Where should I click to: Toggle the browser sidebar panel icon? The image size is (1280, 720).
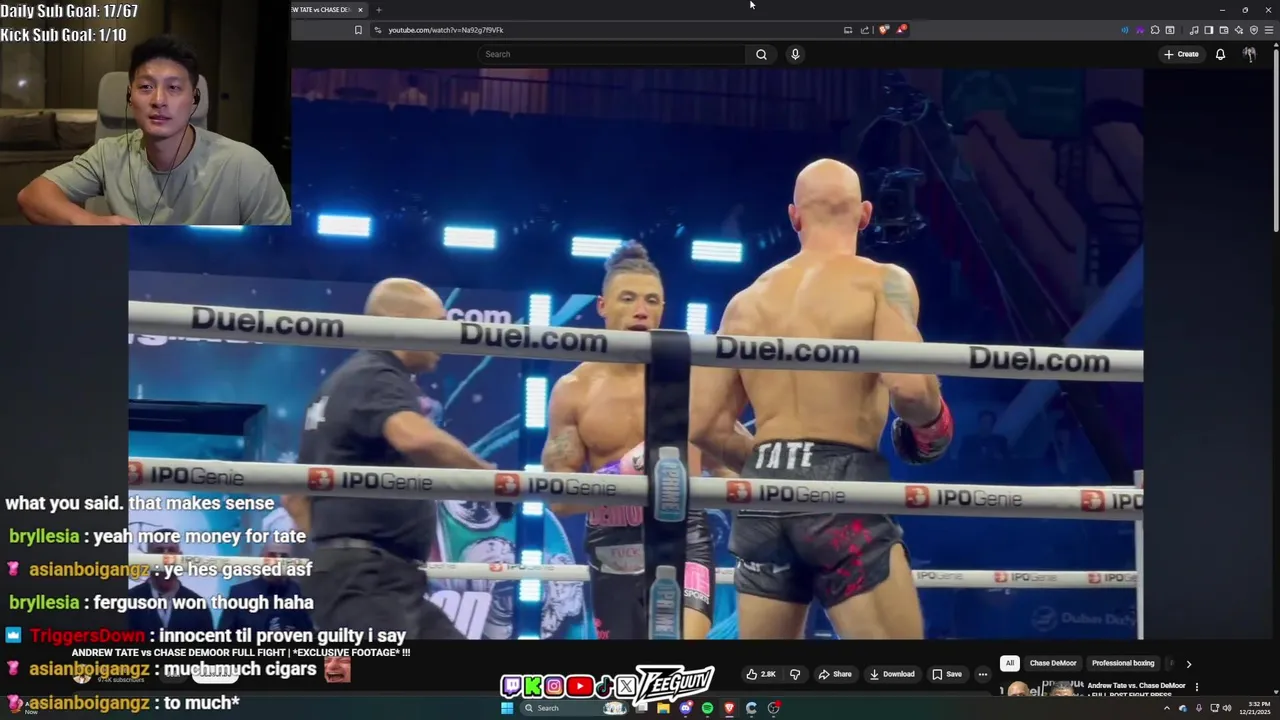pyautogui.click(x=1209, y=30)
